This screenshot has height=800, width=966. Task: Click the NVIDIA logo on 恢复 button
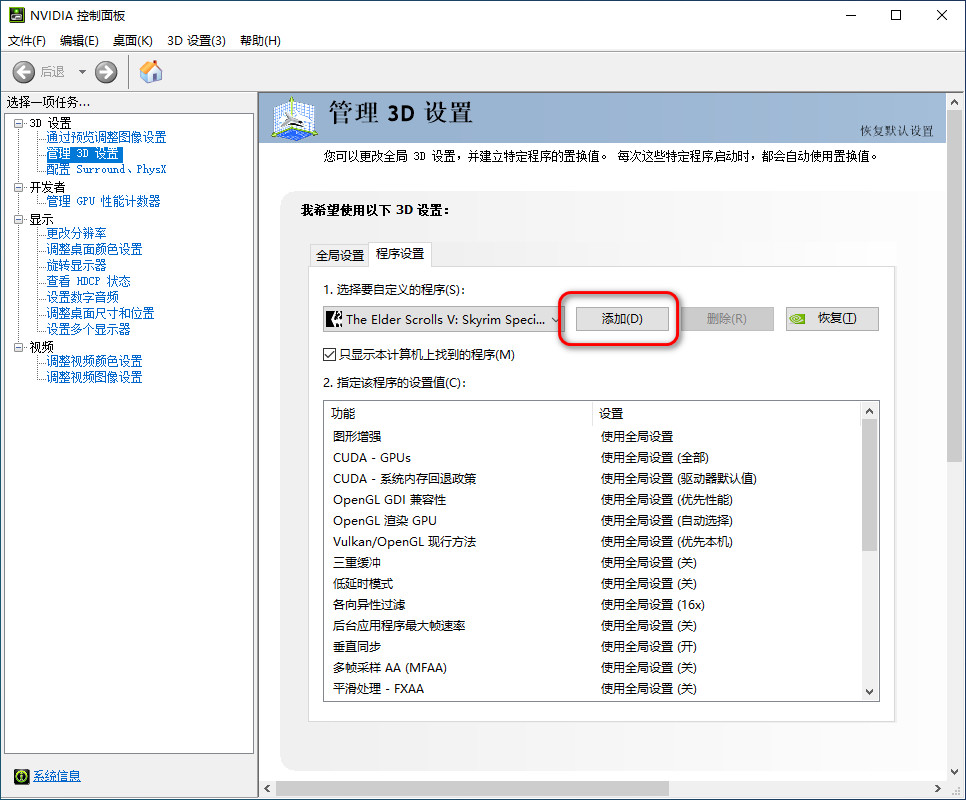798,319
